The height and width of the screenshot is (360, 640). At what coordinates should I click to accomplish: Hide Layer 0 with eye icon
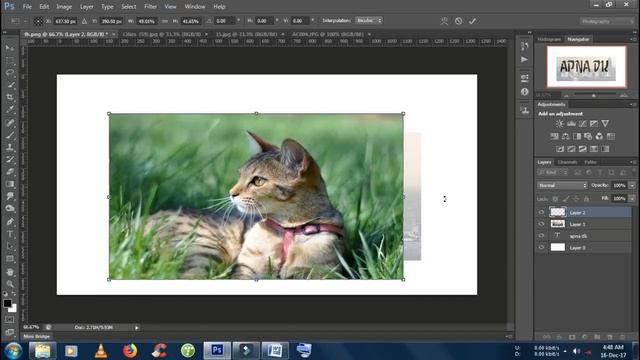[x=542, y=247]
